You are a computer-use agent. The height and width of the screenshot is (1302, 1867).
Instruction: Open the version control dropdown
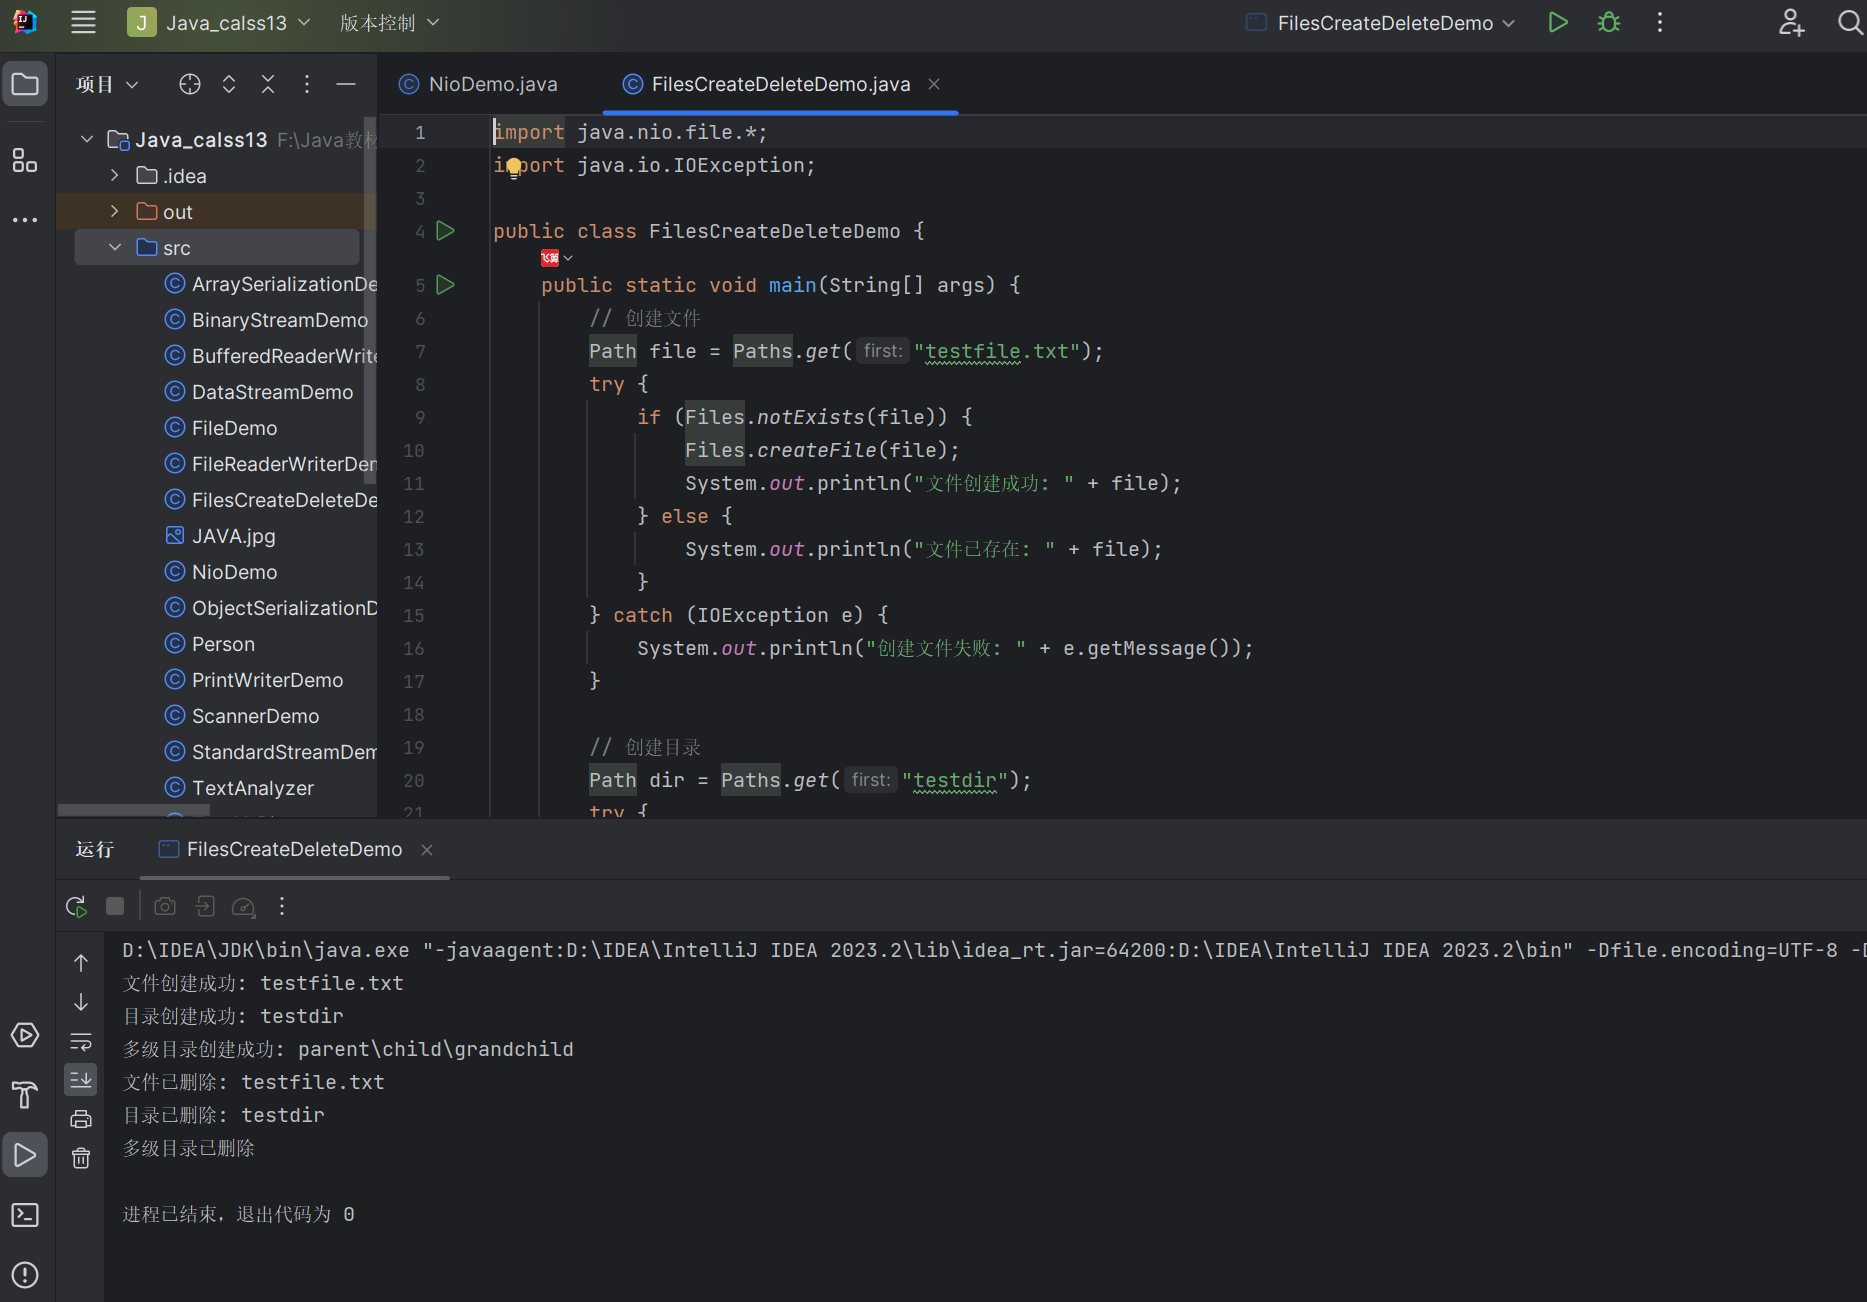click(389, 23)
